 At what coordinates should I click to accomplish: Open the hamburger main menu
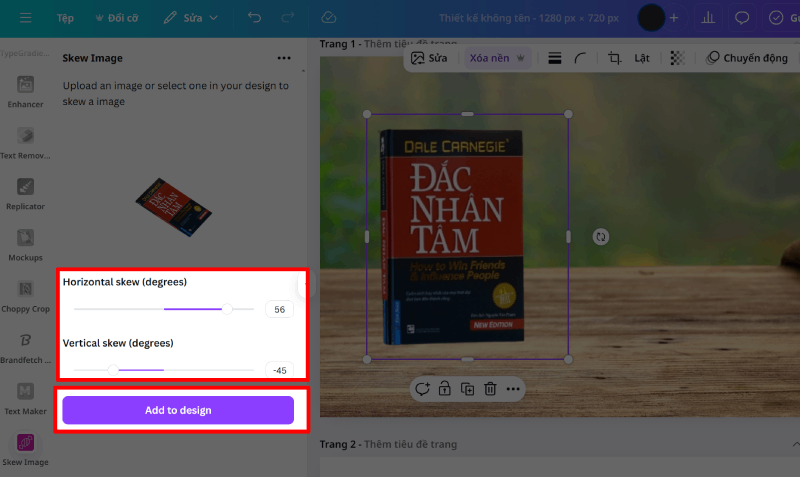tap(26, 18)
